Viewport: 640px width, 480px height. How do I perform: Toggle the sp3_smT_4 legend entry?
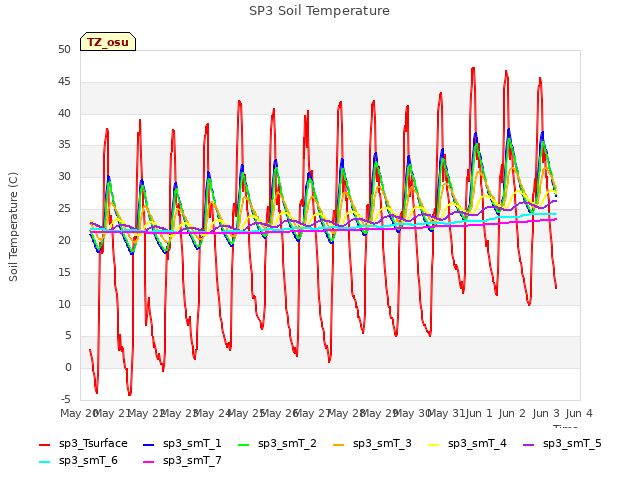tap(467, 444)
